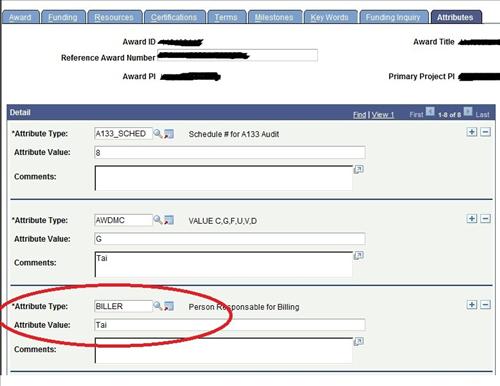500x386 pixels.
Task: Open detail icon beside A133_SCHED lookup
Action: point(169,134)
